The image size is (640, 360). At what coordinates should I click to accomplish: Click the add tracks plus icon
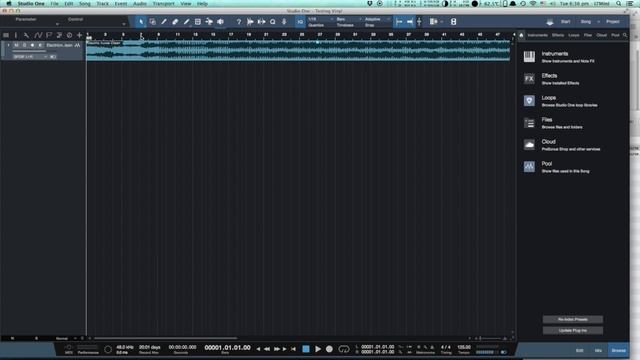click(79, 36)
